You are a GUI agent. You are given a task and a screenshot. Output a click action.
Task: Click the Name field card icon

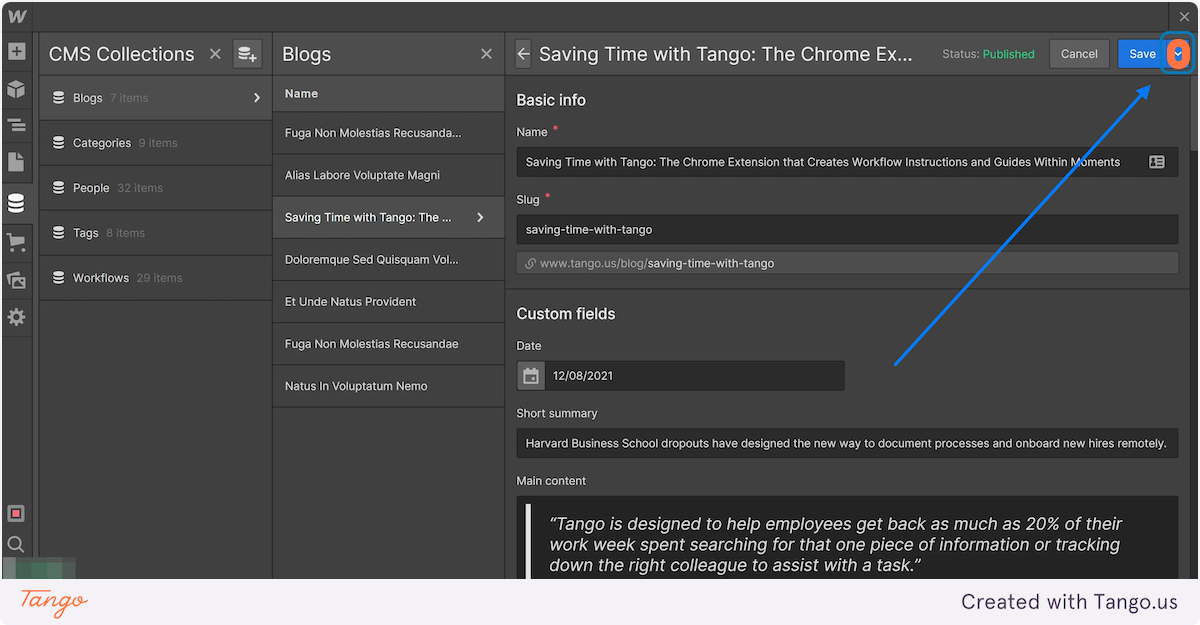1157,162
